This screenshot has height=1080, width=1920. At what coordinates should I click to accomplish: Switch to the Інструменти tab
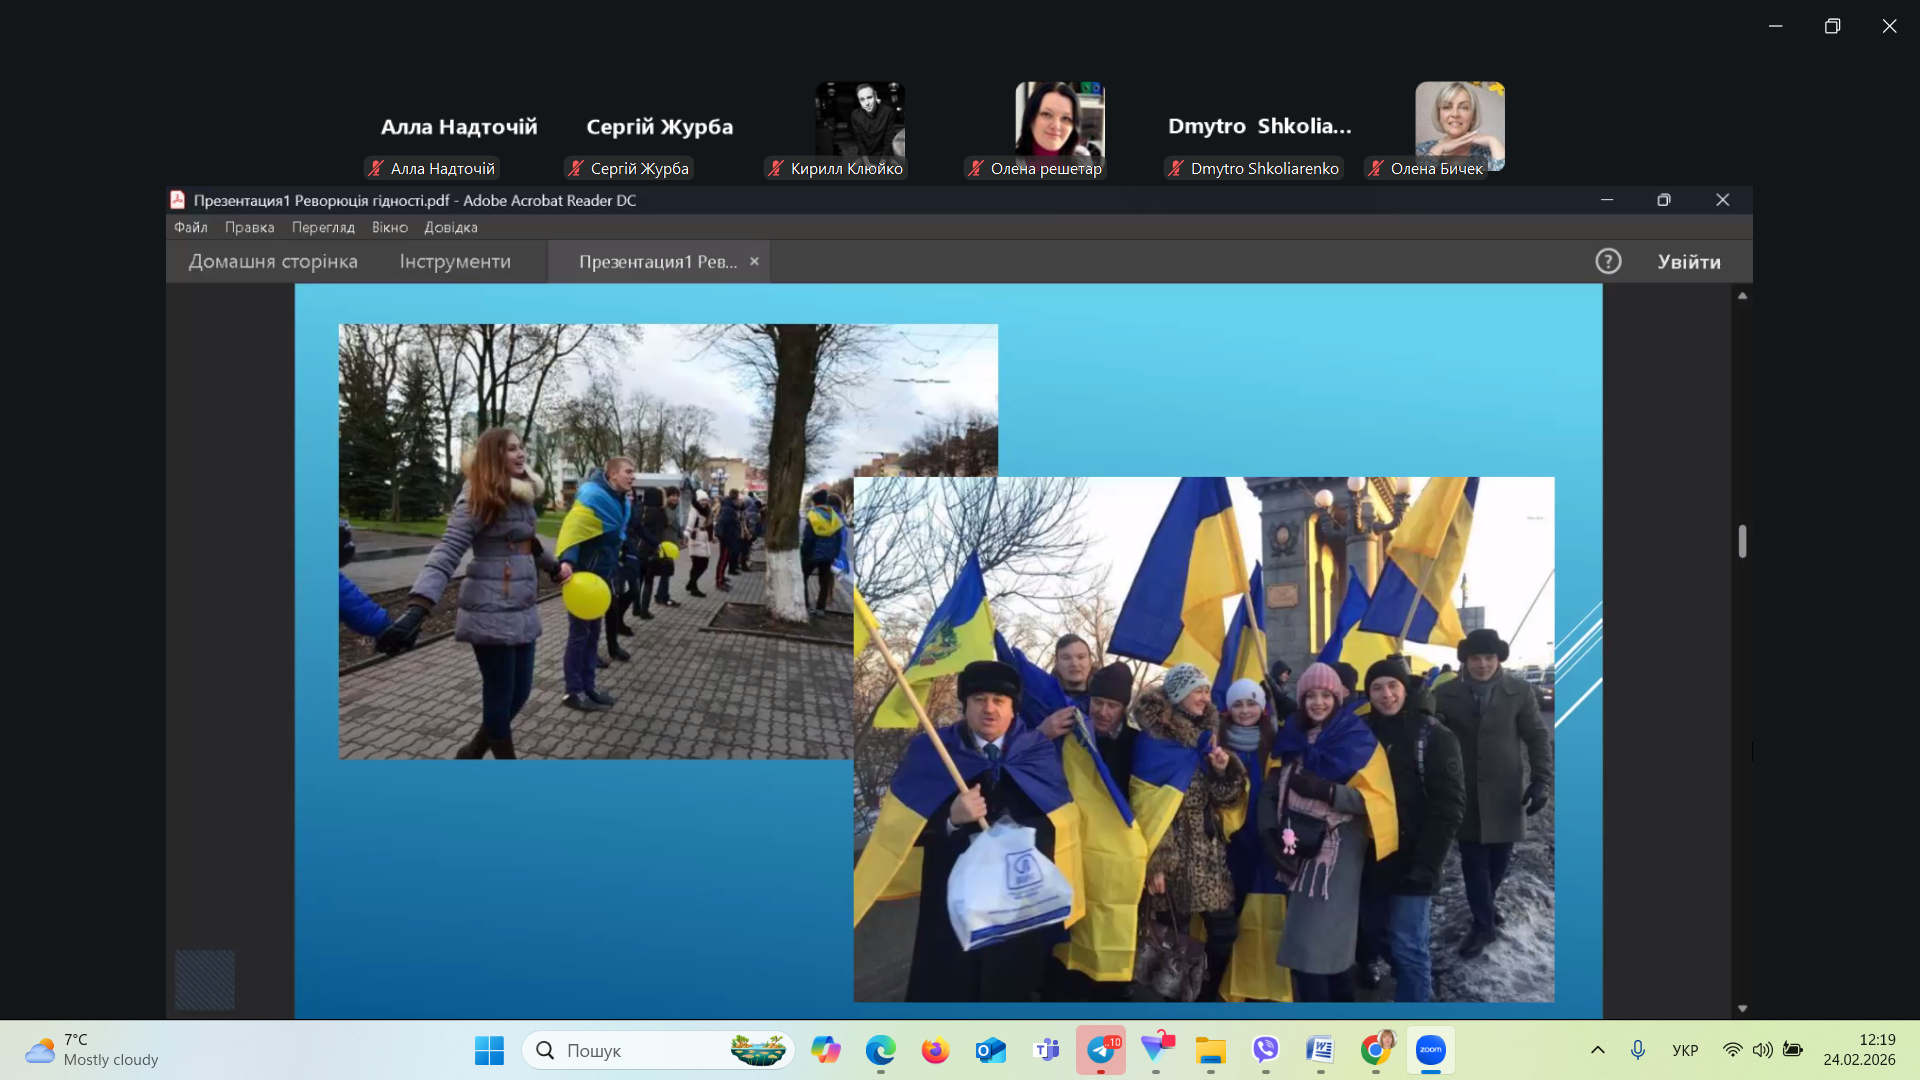(x=455, y=261)
